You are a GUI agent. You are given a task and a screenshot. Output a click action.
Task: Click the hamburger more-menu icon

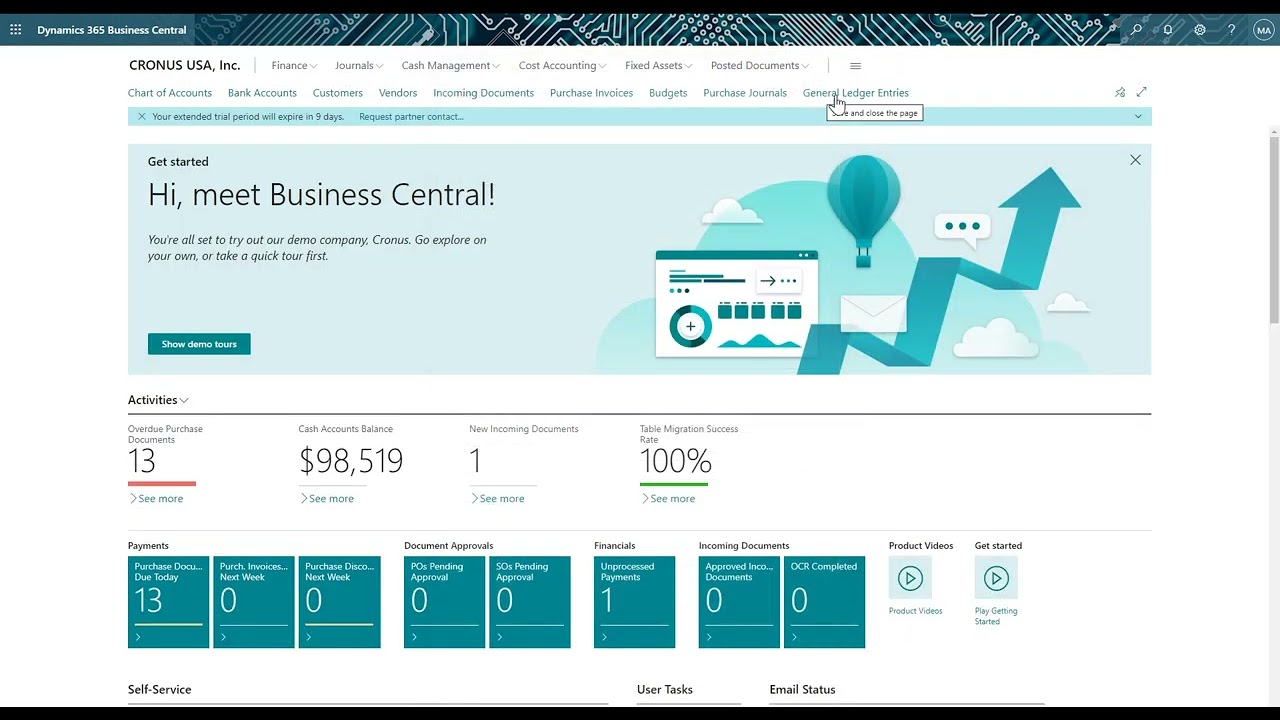tap(855, 66)
